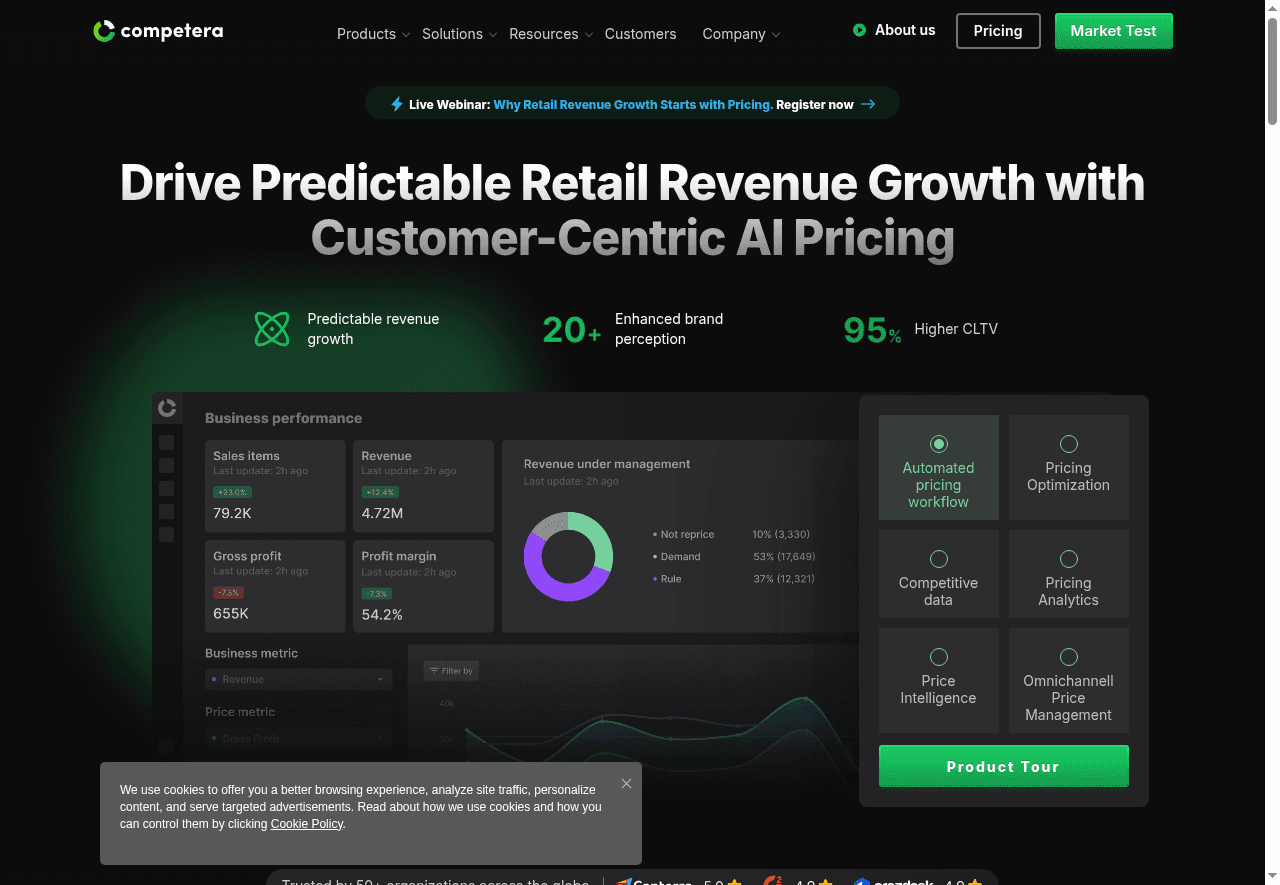Click the atom icon next to Predictable revenue growth
This screenshot has width=1280, height=885.
point(272,329)
